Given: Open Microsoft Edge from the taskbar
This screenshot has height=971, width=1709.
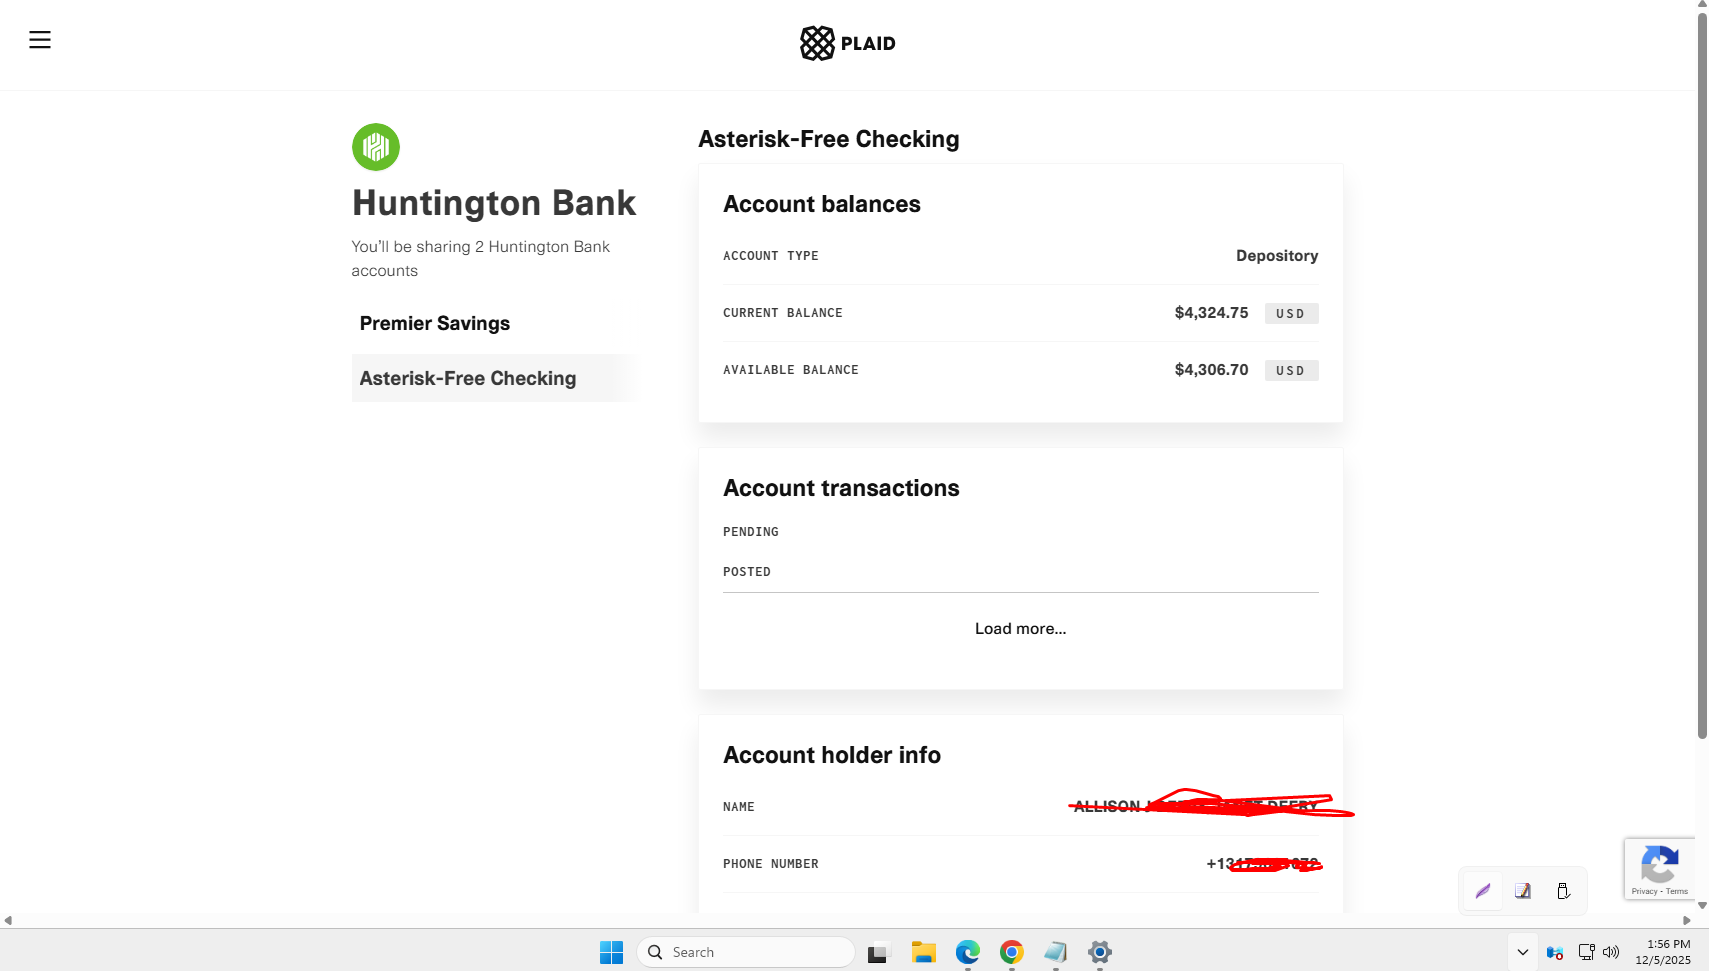Looking at the screenshot, I should point(967,952).
